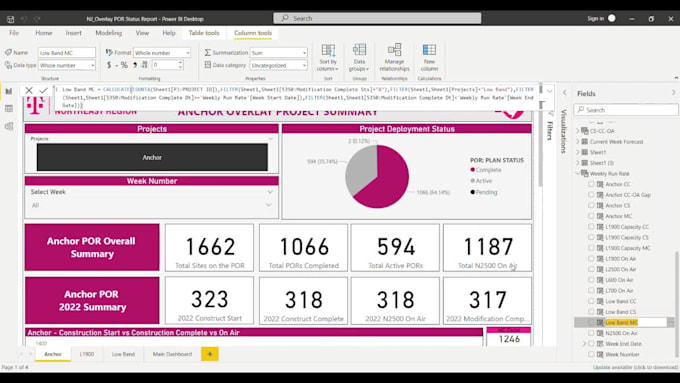Image resolution: width=680 pixels, height=383 pixels.
Task: Check the N2500 On Air checkbox
Action: [x=591, y=333]
